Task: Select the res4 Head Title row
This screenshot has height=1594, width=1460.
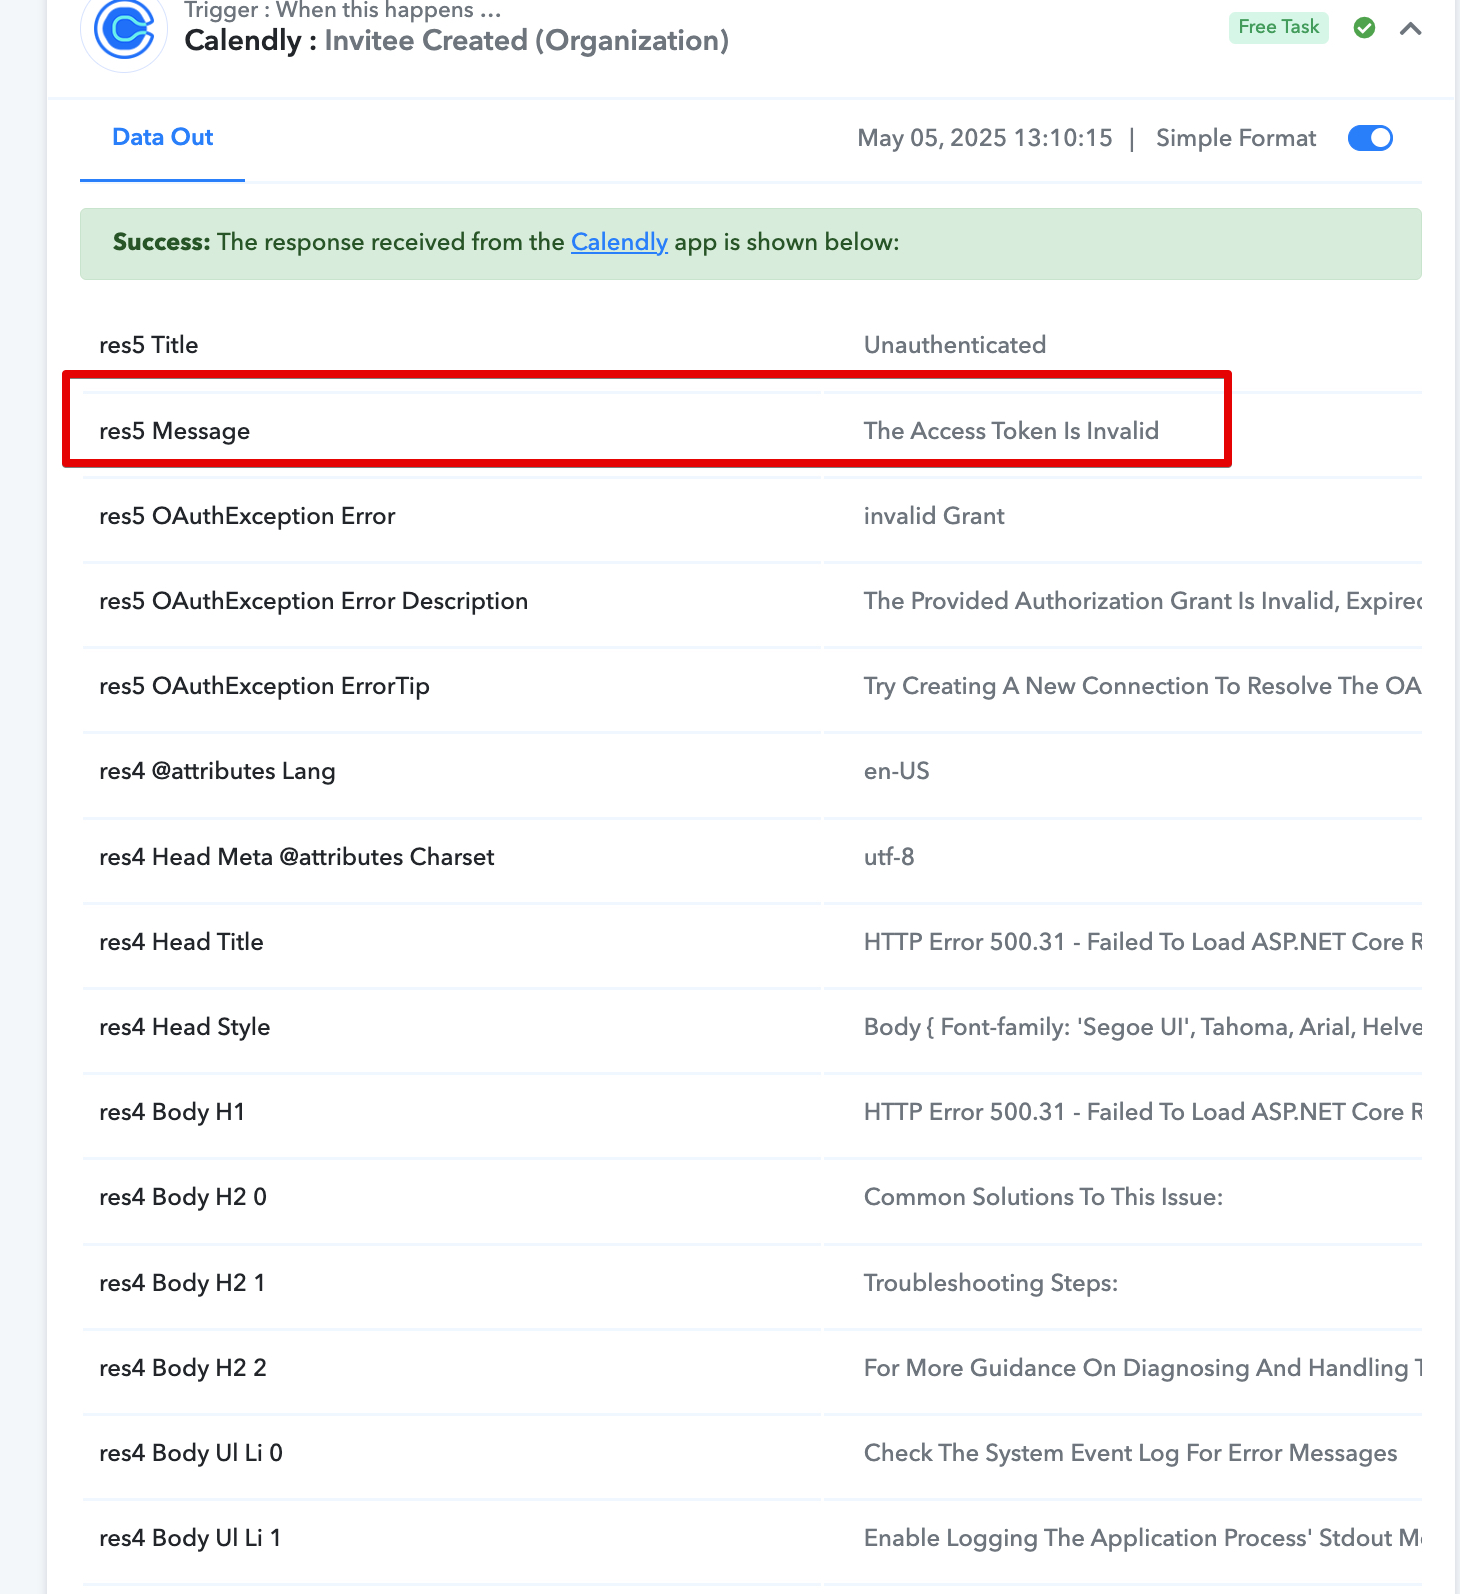Action: (x=752, y=942)
